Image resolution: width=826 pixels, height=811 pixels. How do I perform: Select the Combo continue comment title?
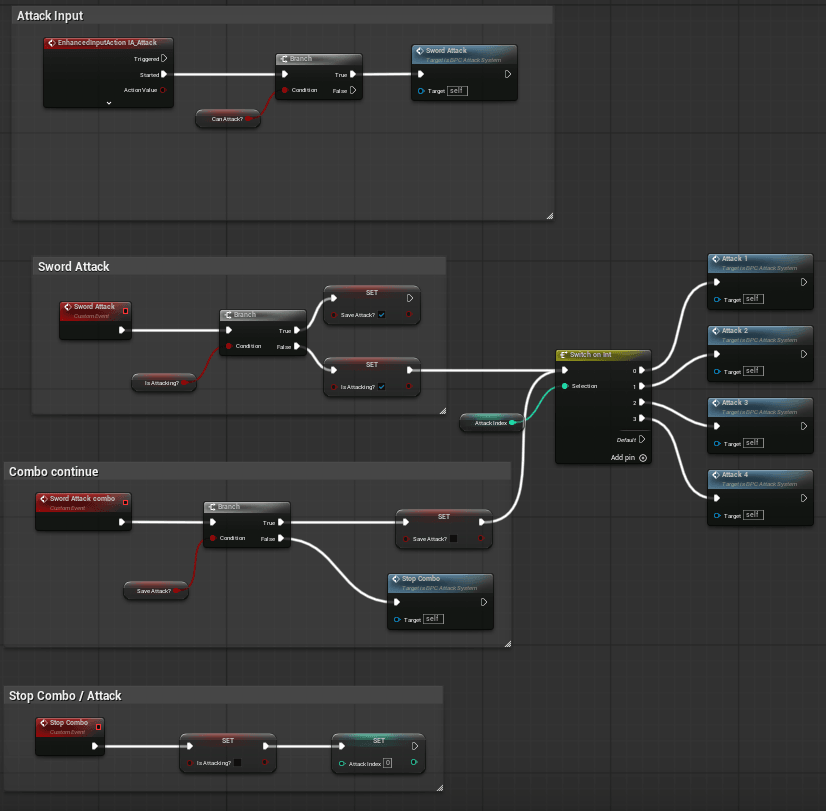[54, 472]
